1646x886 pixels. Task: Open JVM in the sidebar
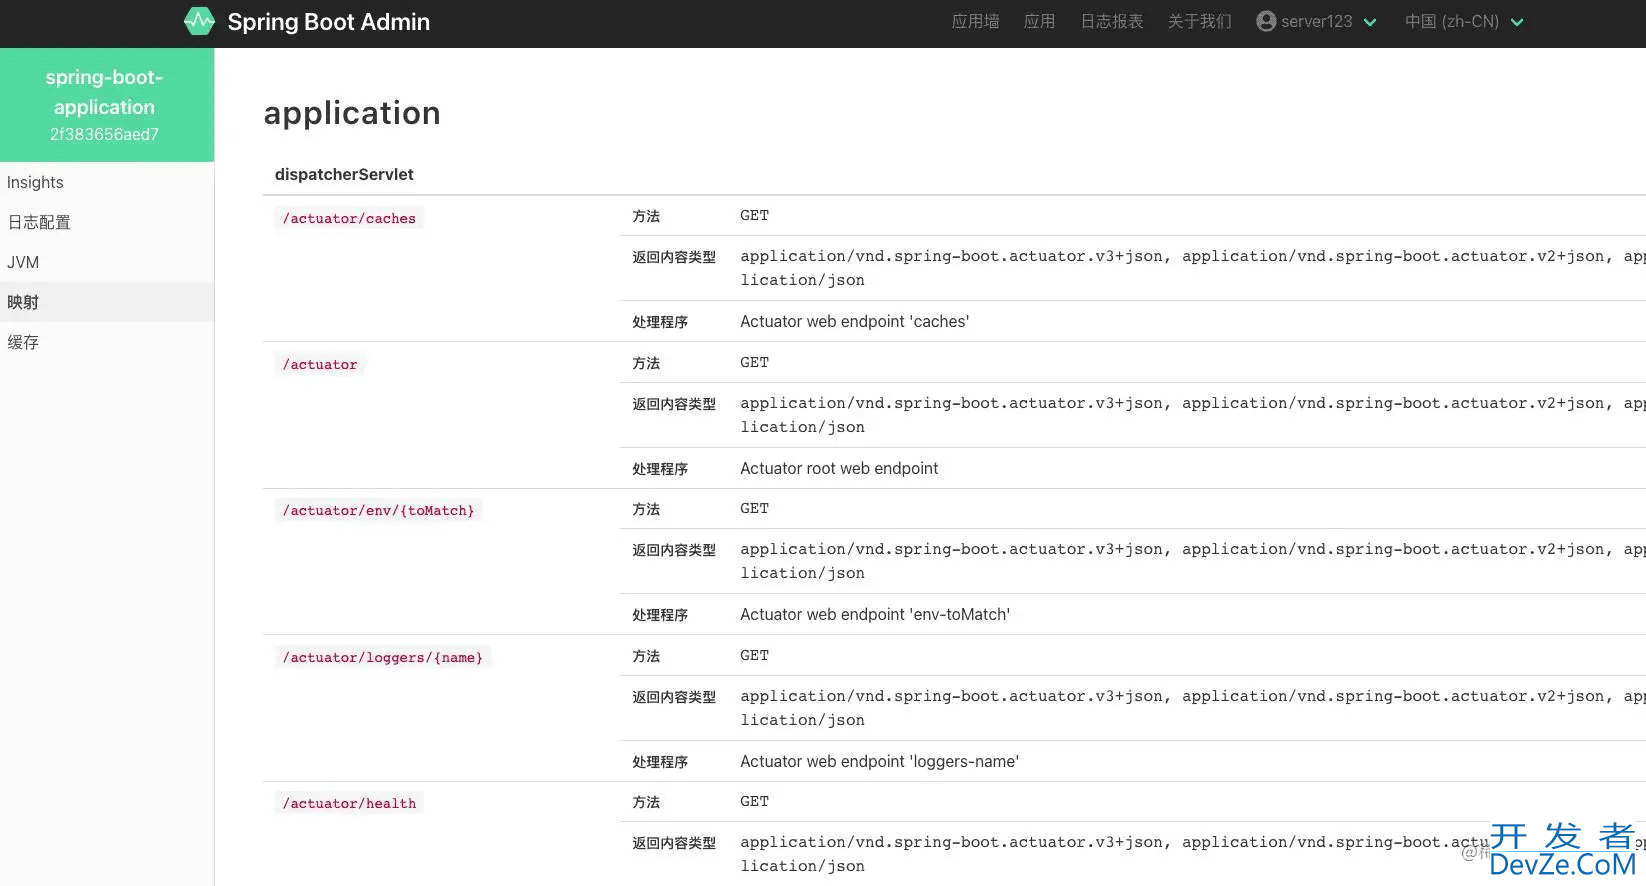107,262
